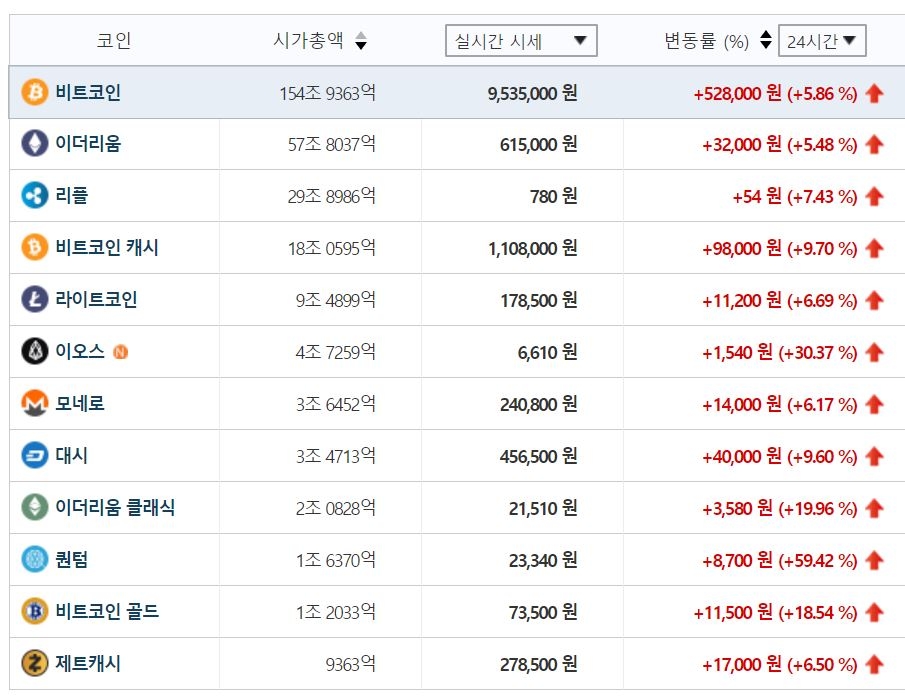
Task: Open the 이더리움 클래식 coin link
Action: (115, 507)
